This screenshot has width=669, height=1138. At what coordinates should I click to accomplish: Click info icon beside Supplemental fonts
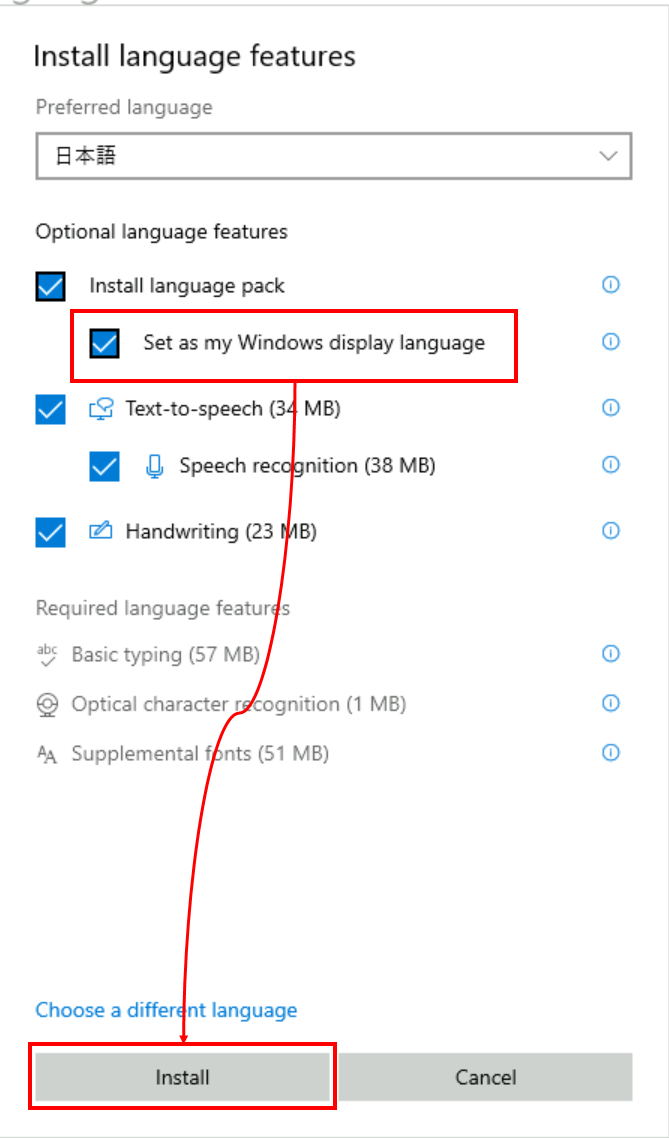pyautogui.click(x=610, y=752)
